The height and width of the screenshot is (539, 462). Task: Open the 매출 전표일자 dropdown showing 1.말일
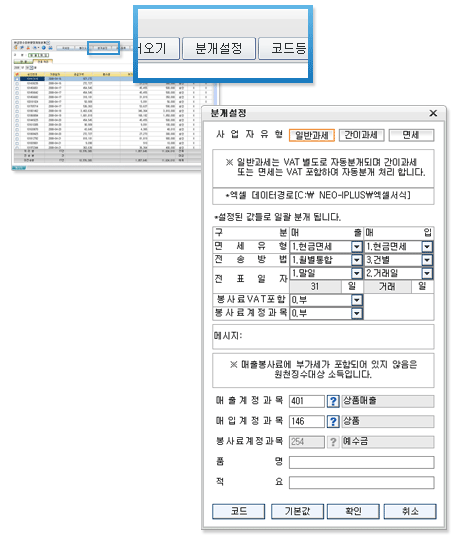(357, 274)
